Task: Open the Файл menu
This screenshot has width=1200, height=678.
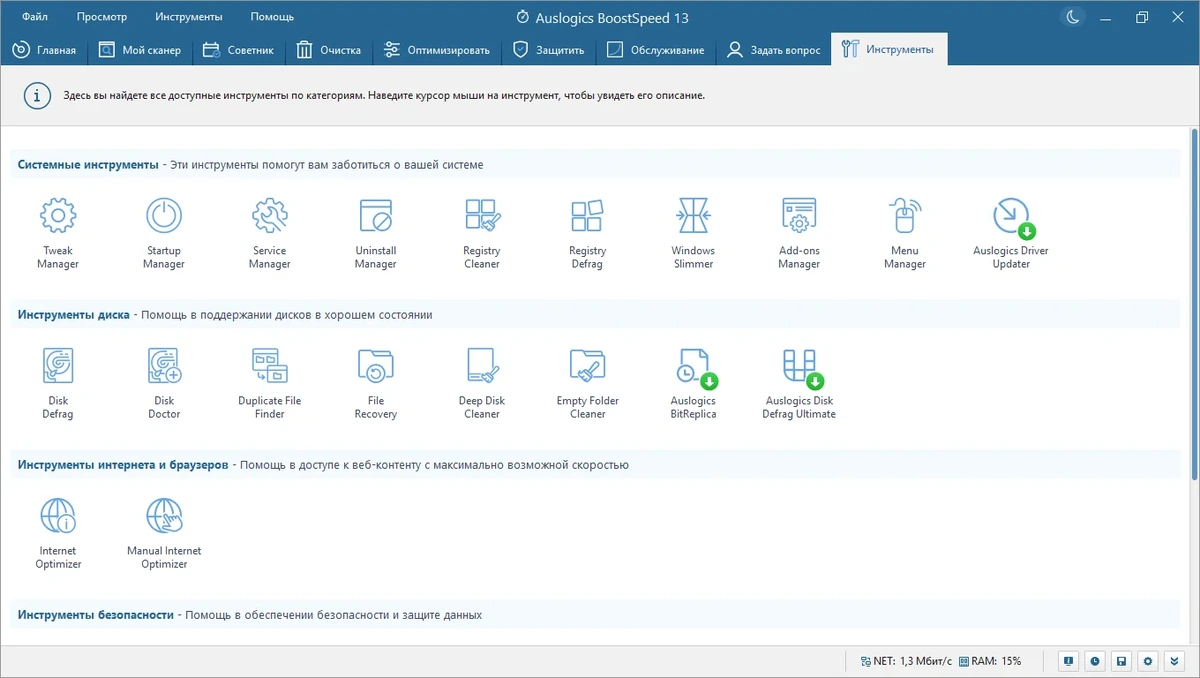Action: [34, 17]
